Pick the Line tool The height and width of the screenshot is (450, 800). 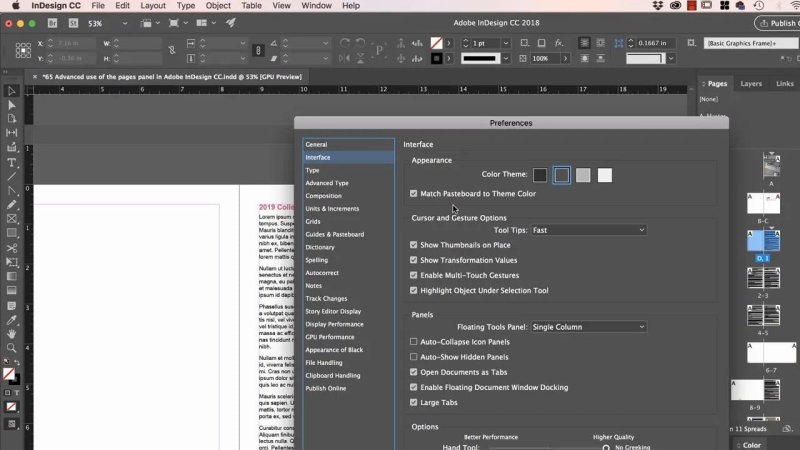[x=11, y=177]
